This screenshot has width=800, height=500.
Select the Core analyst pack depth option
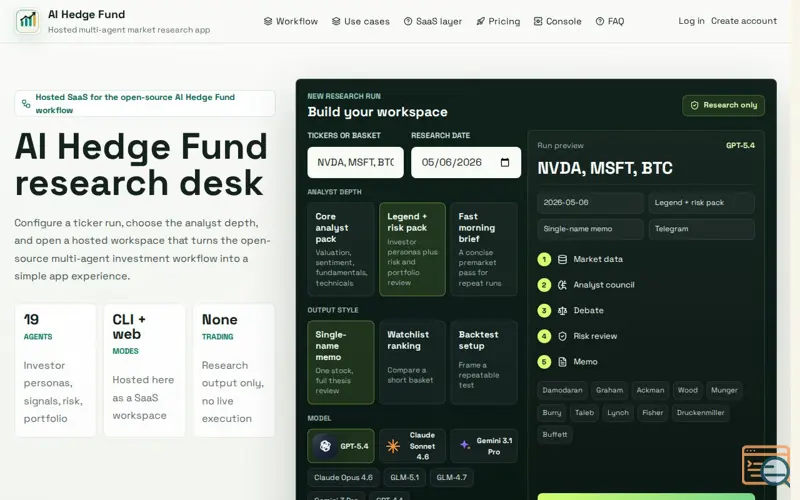coord(341,249)
